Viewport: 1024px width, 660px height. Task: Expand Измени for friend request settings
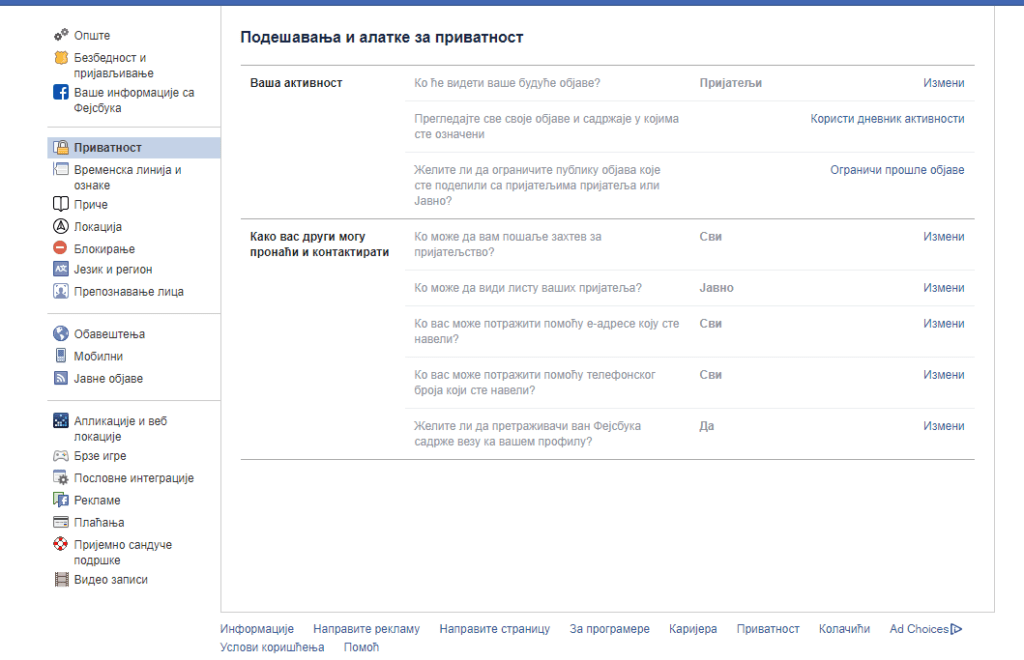tap(946, 238)
